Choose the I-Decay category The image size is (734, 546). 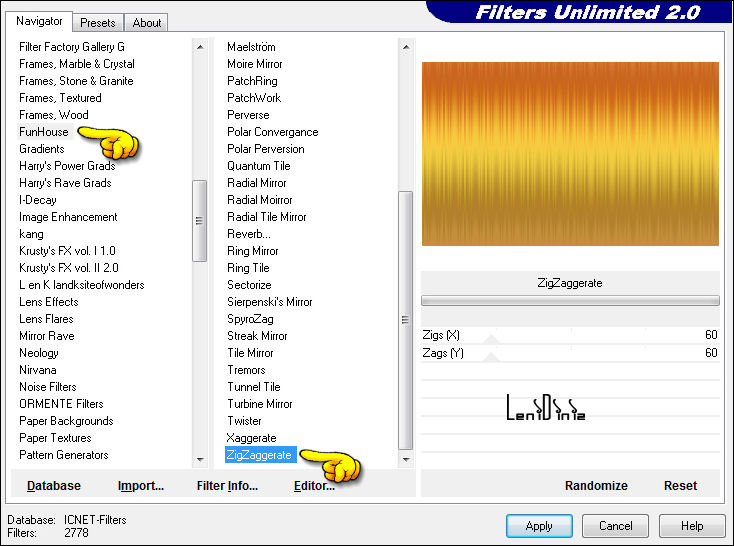38,200
